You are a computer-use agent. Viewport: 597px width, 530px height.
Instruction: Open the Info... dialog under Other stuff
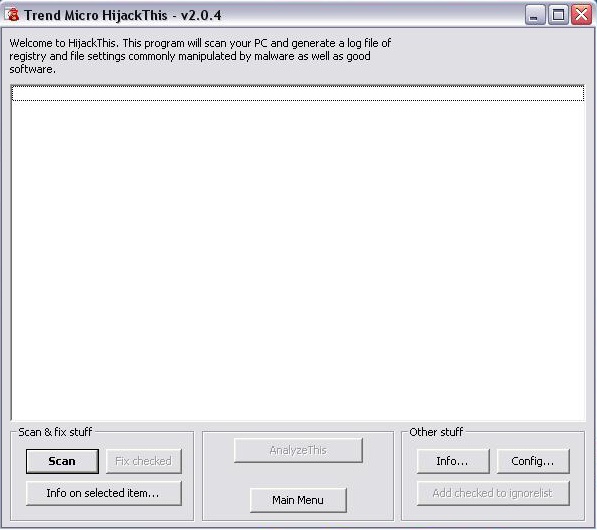coord(453,461)
